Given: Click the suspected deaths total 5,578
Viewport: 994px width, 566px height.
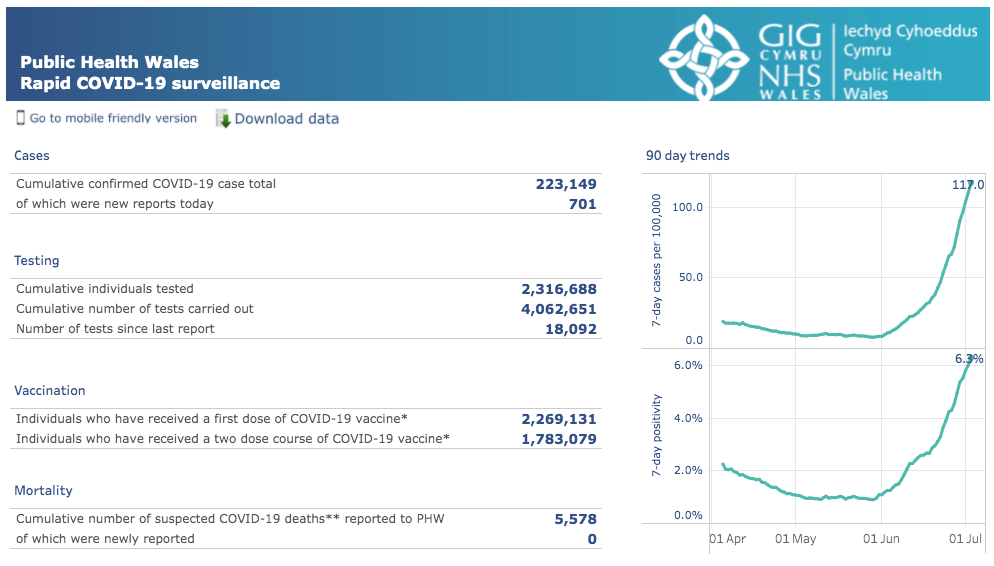Looking at the screenshot, I should 576,519.
